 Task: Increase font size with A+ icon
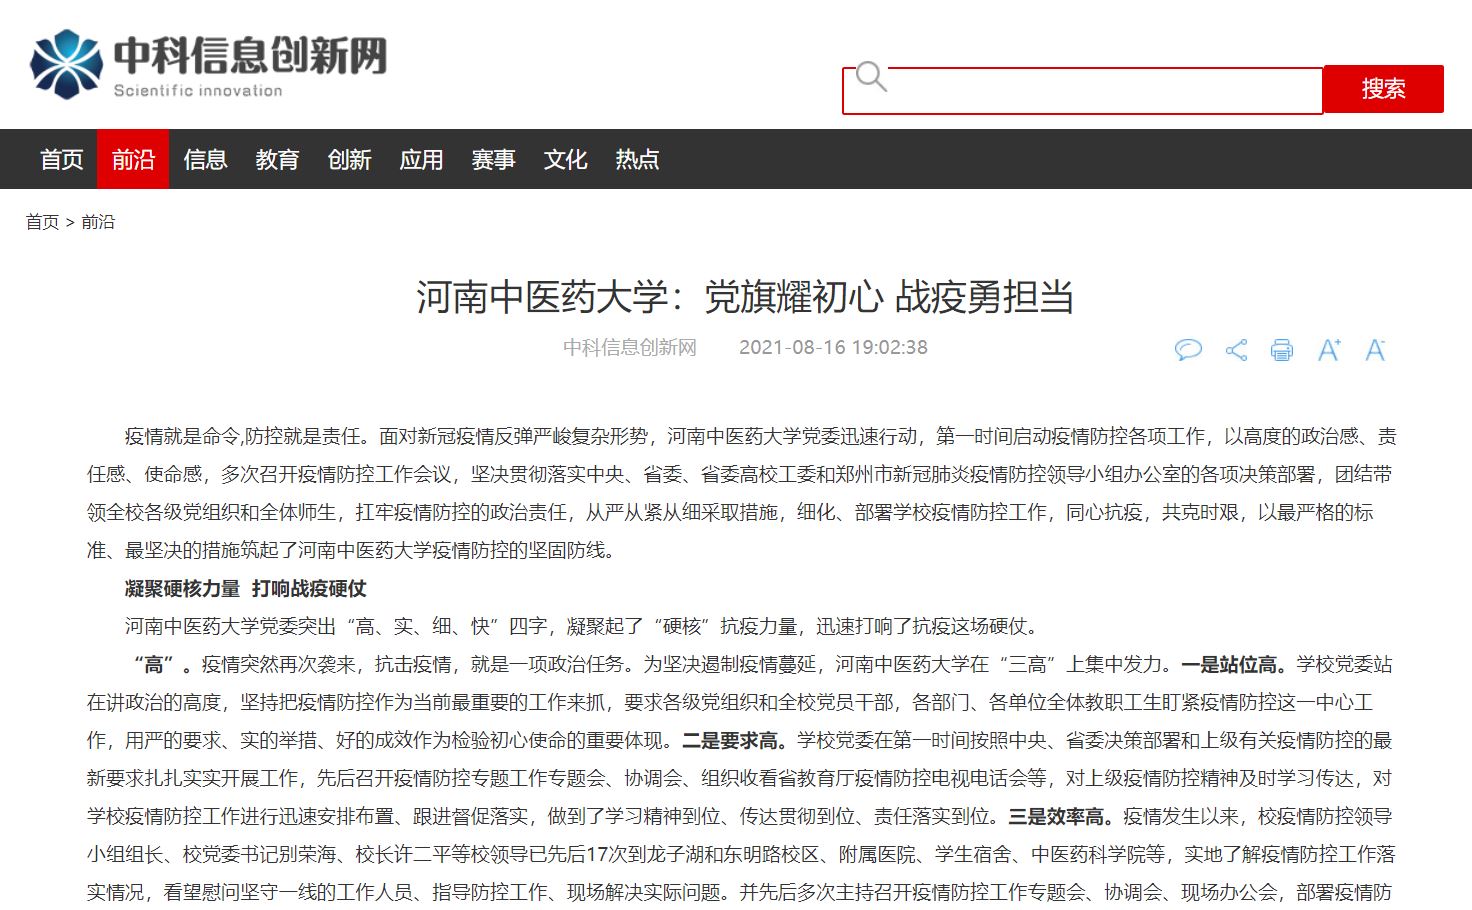click(x=1329, y=350)
